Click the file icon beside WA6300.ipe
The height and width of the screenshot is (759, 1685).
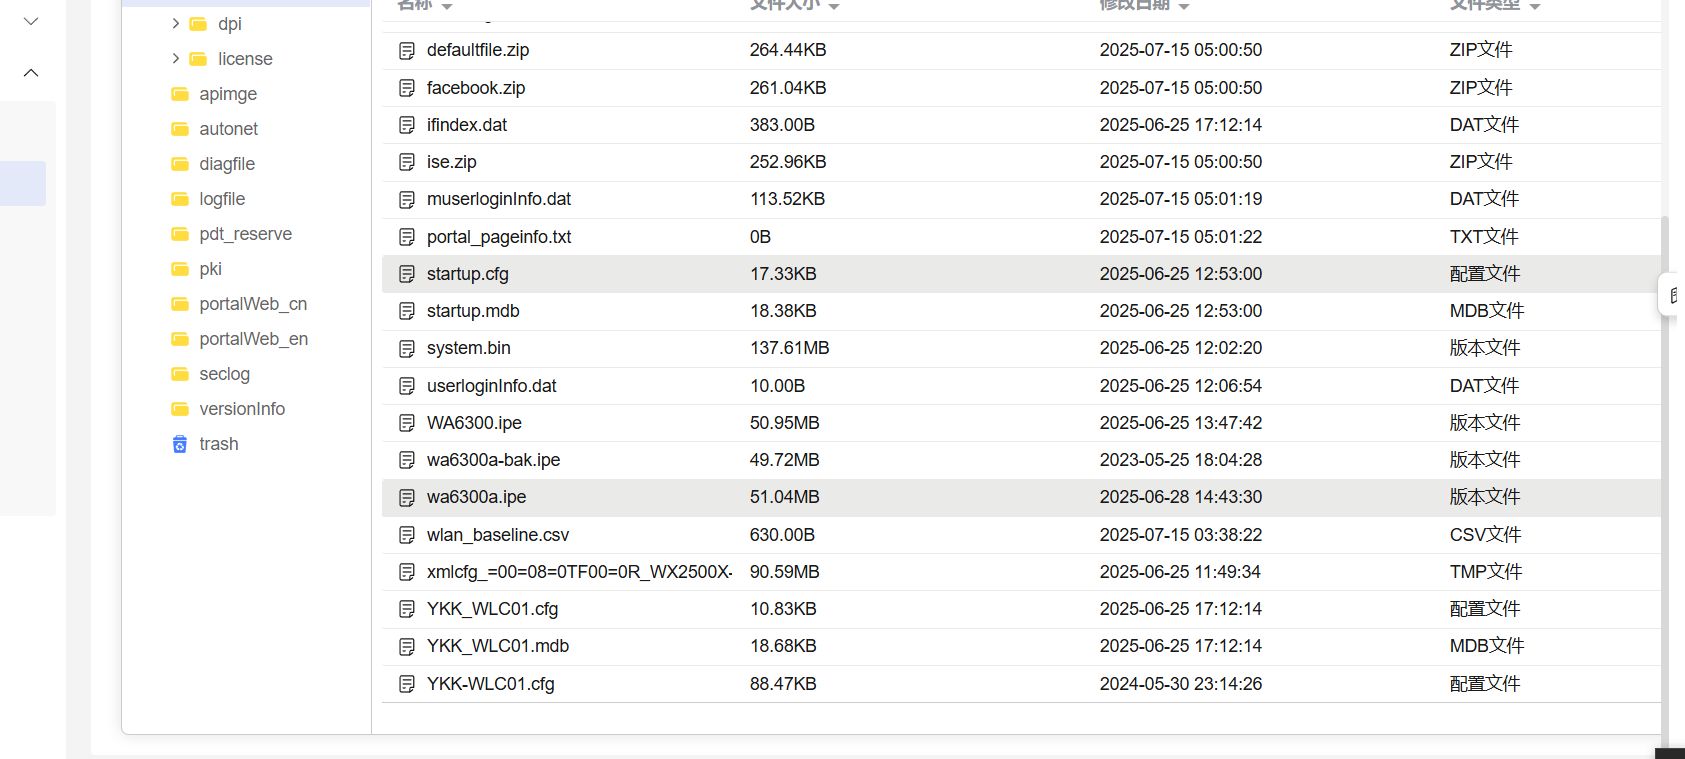pyautogui.click(x=407, y=423)
